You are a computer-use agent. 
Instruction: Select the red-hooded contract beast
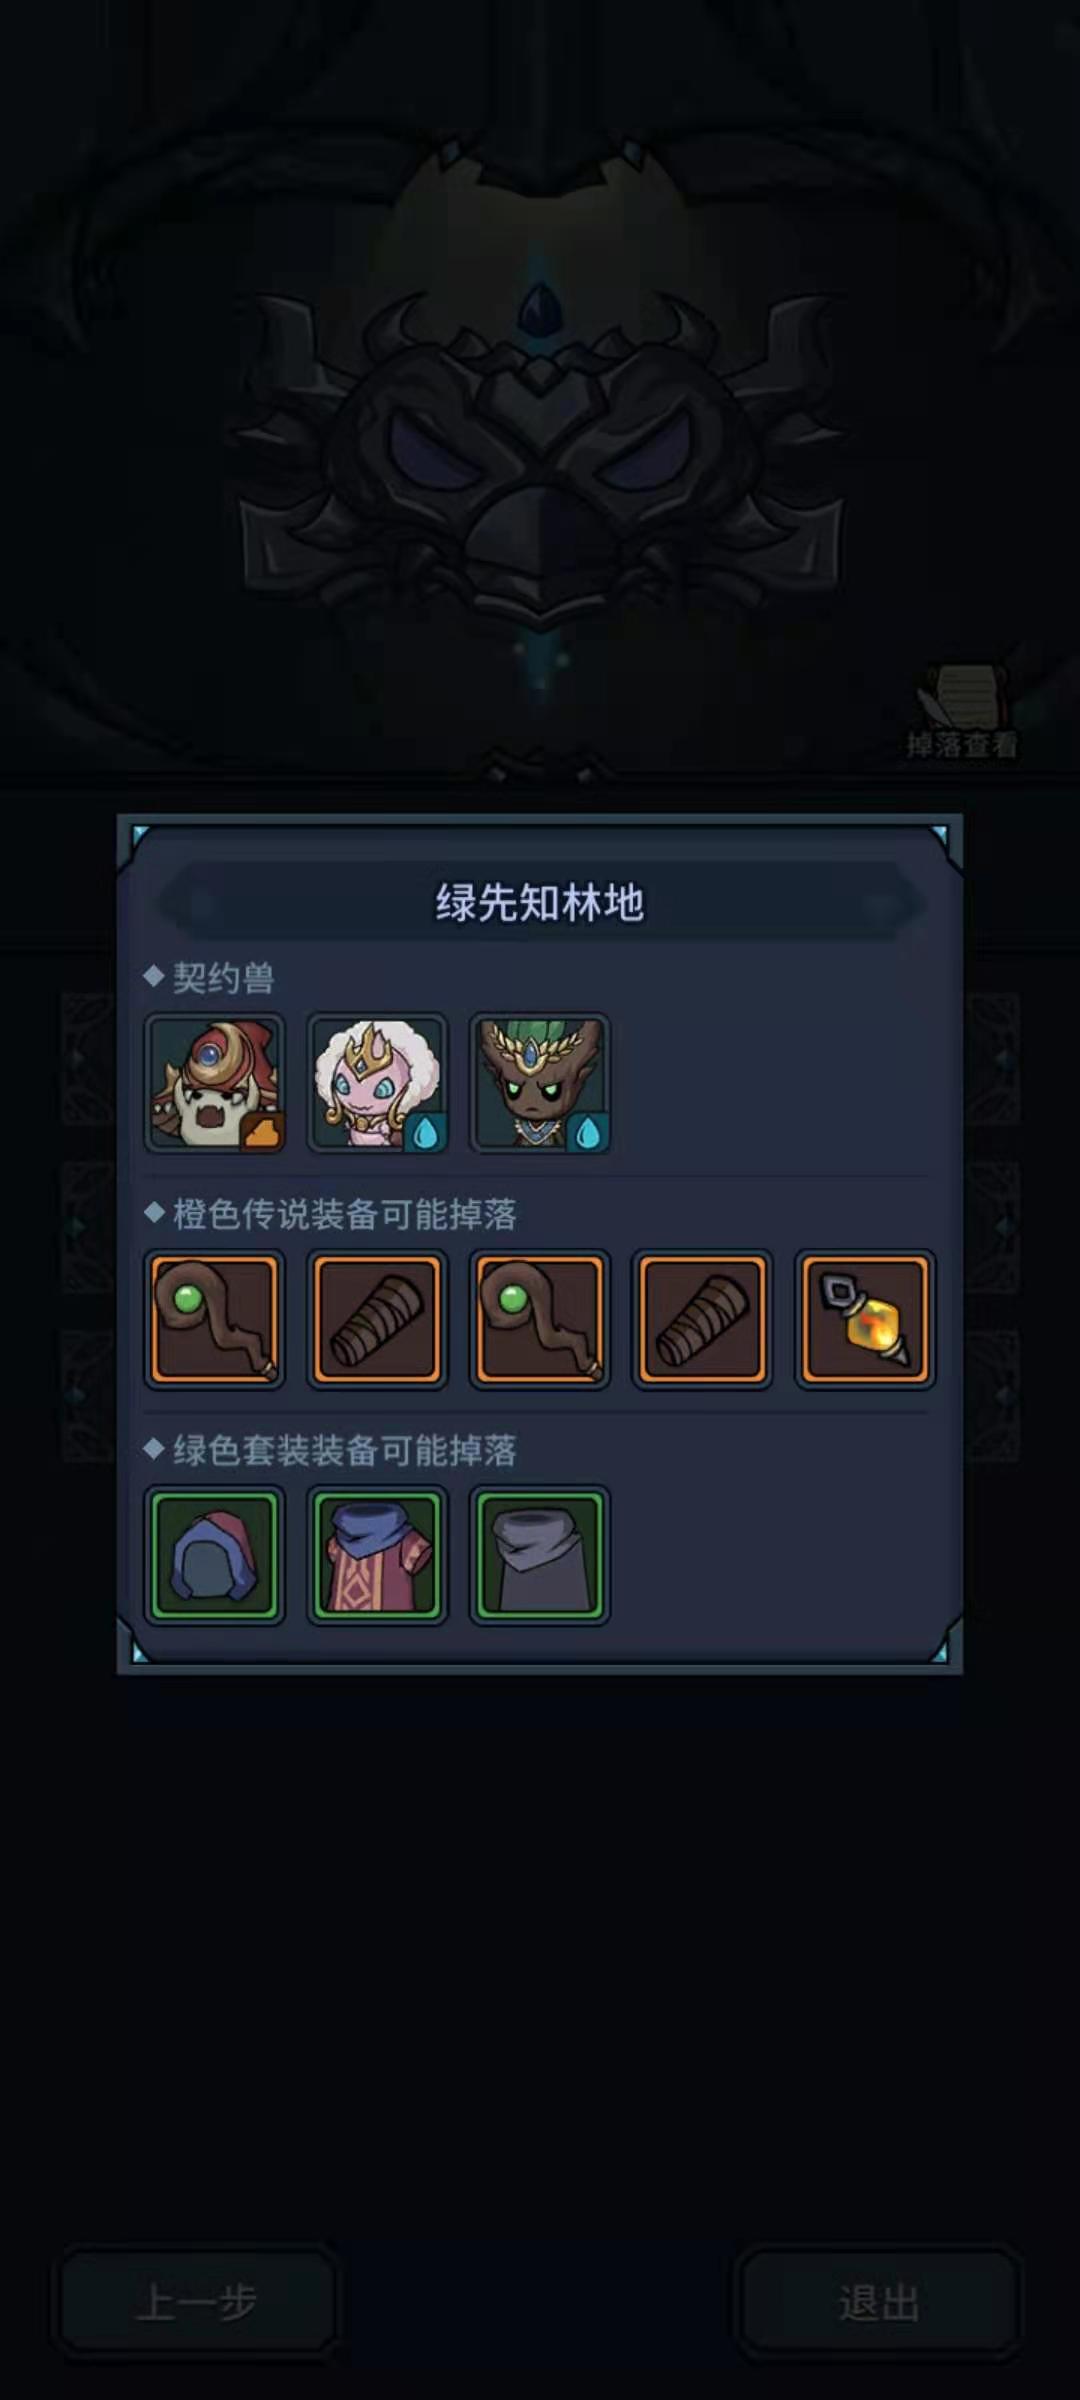(215, 1083)
